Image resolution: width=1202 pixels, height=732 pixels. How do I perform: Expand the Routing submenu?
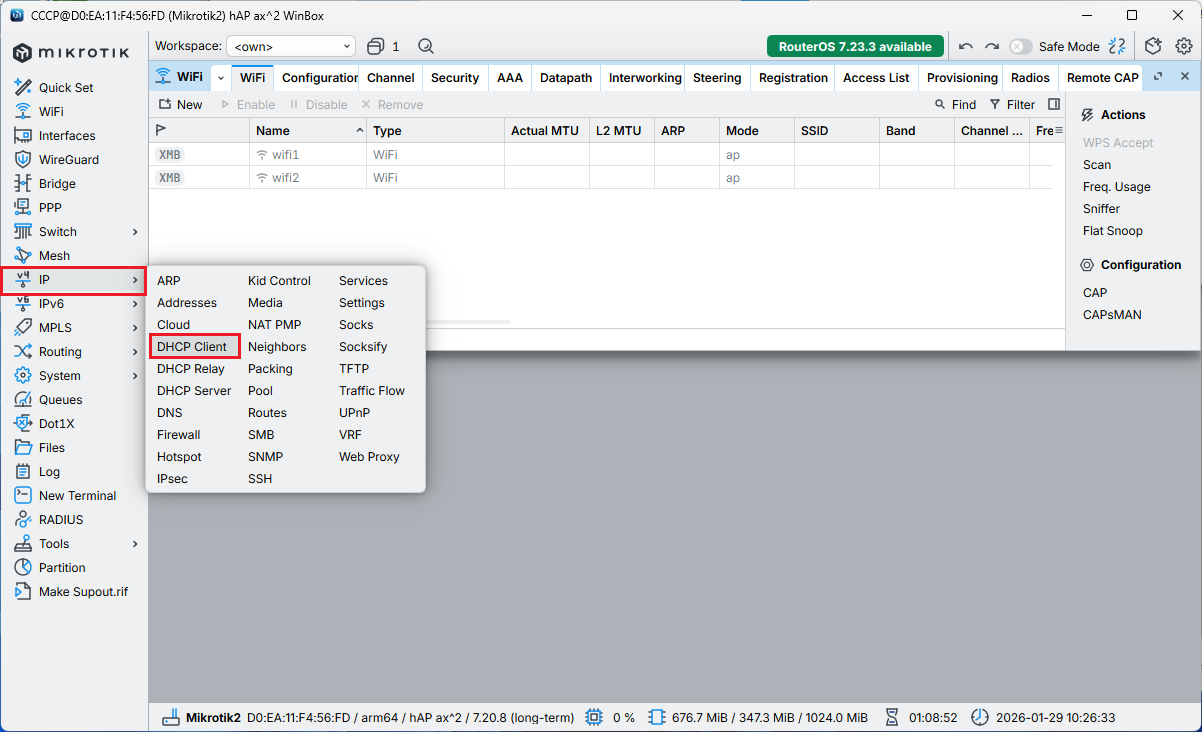click(x=135, y=352)
